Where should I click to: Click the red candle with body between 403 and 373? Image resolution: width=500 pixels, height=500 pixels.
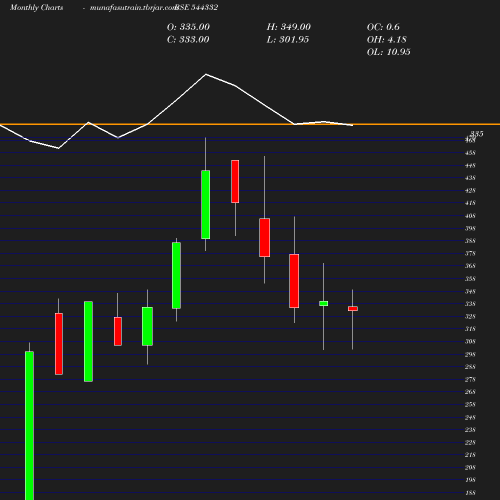[x=265, y=237]
